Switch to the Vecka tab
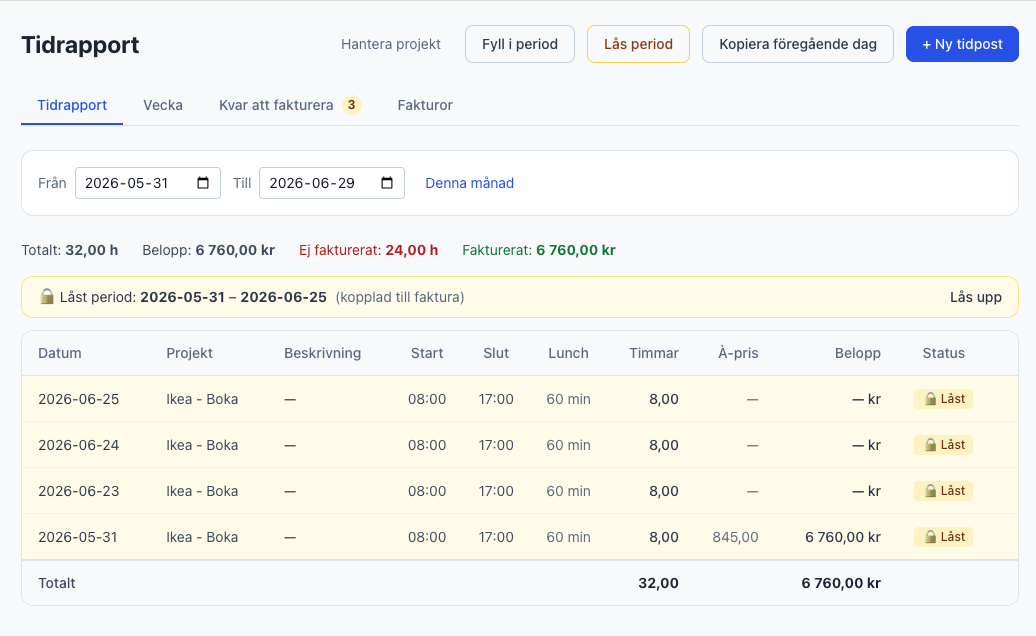 coord(163,105)
